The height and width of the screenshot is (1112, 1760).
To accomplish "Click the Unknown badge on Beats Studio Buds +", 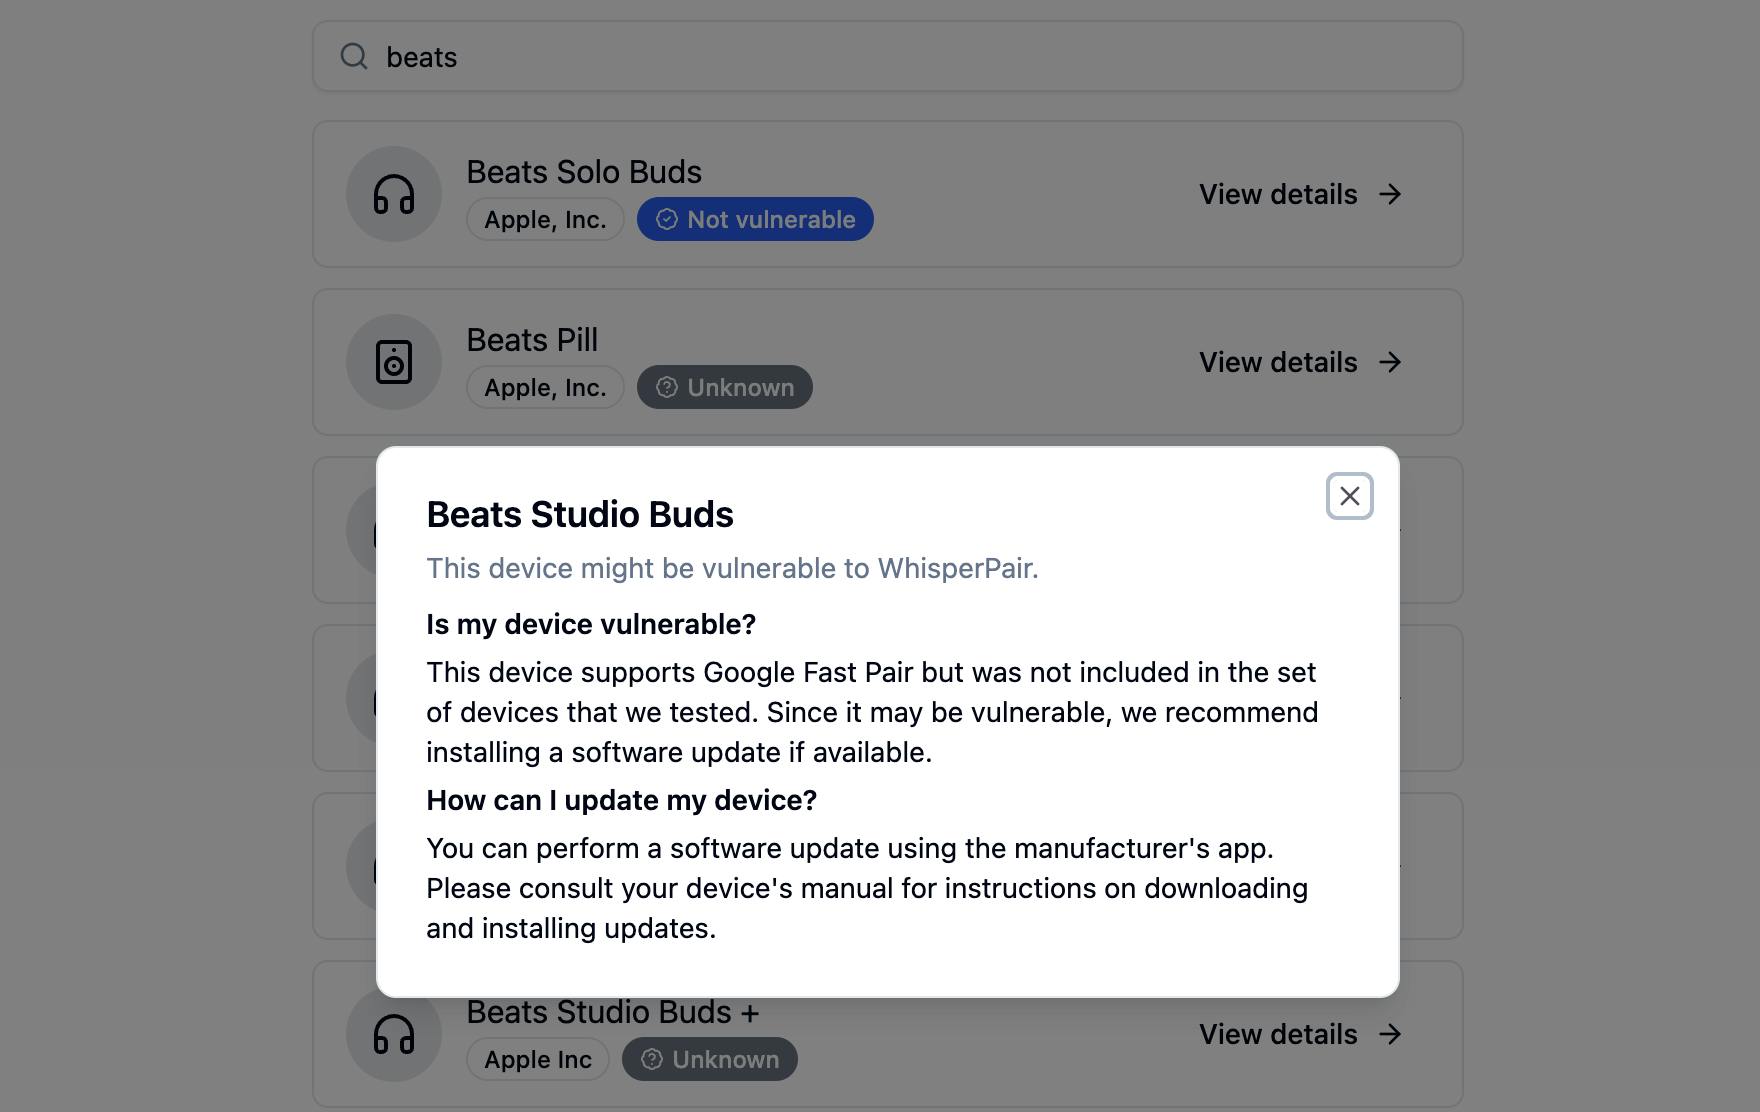I will click(x=710, y=1059).
